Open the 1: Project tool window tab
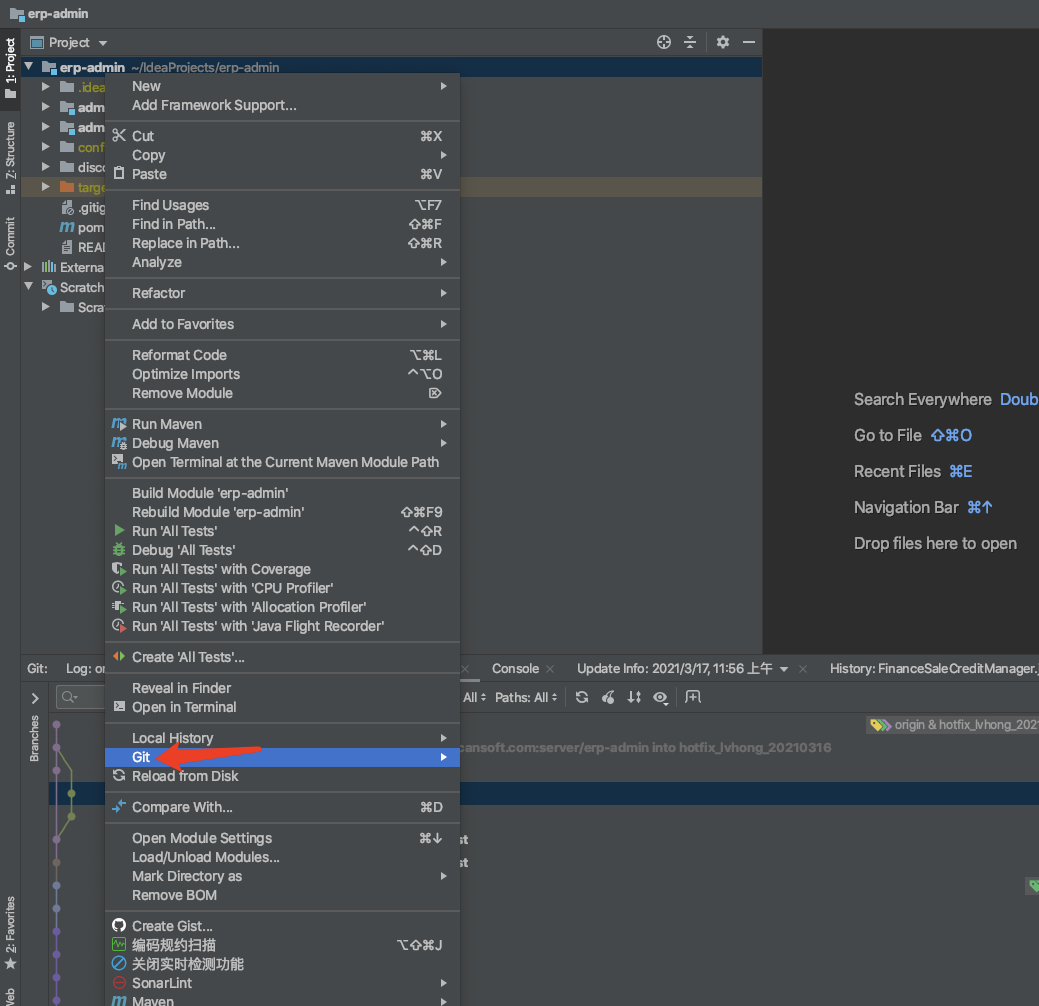The image size is (1039, 1006). coord(10,67)
